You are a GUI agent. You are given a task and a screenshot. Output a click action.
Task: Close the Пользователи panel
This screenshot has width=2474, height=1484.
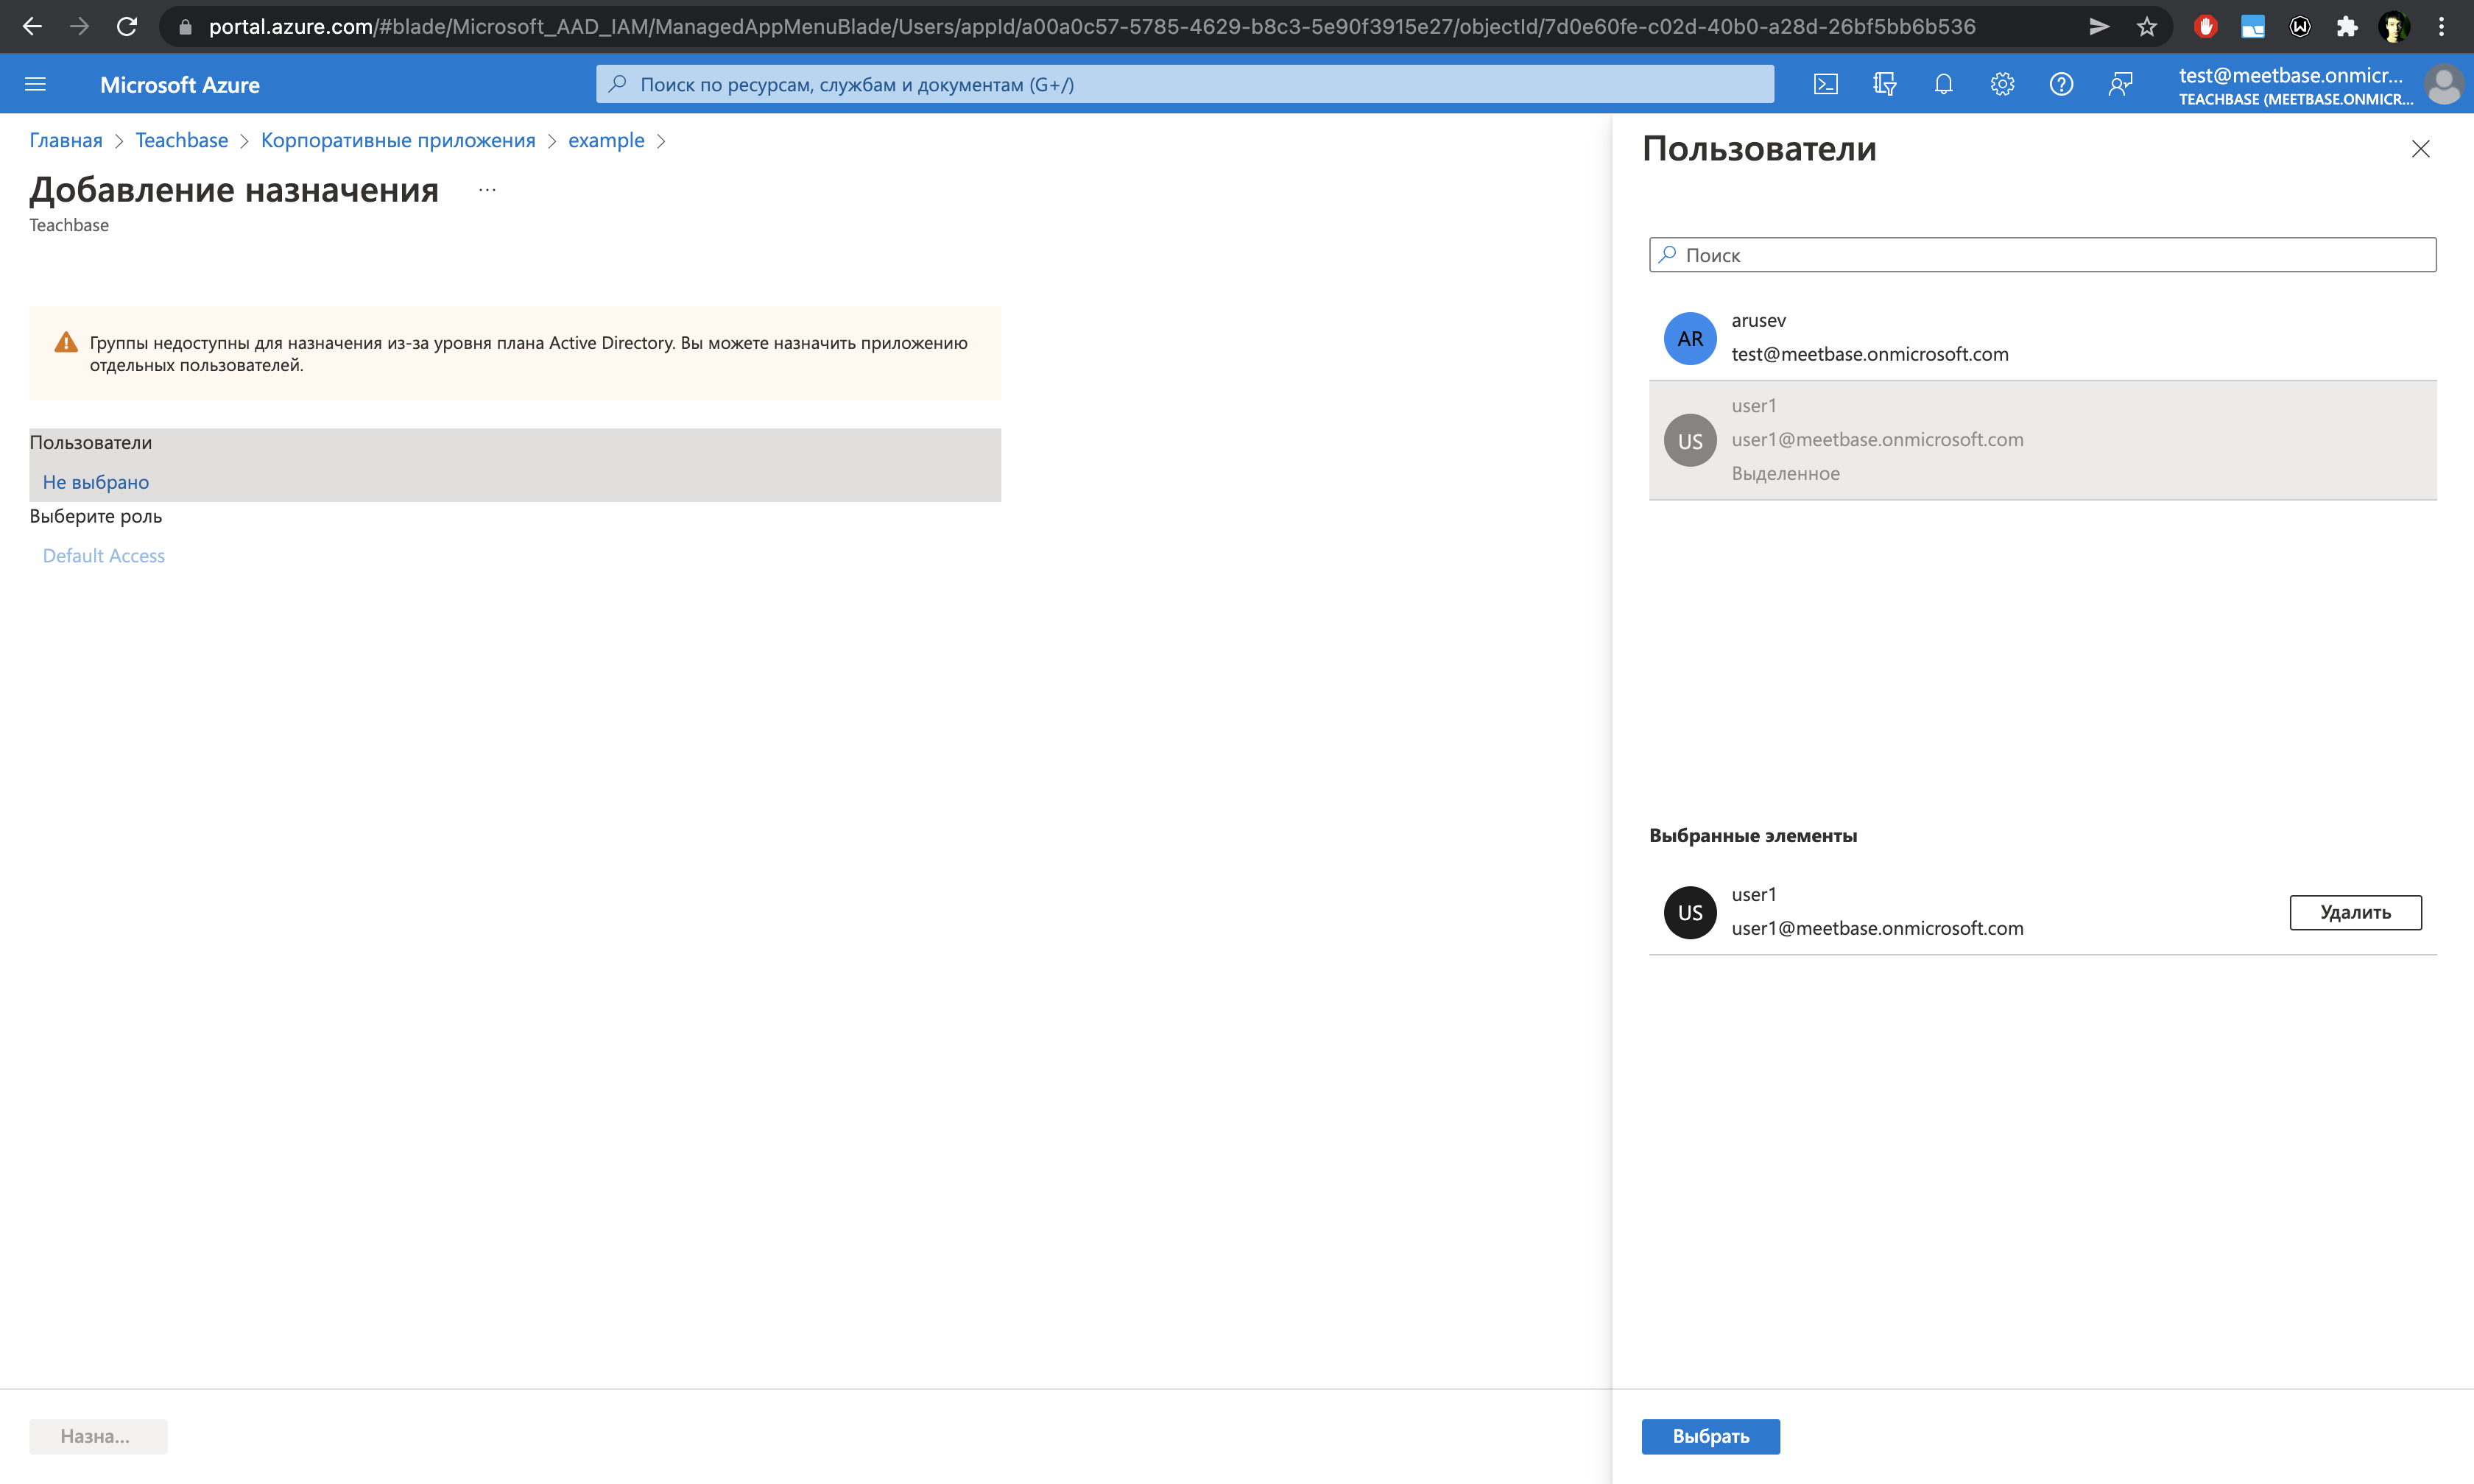click(2420, 149)
